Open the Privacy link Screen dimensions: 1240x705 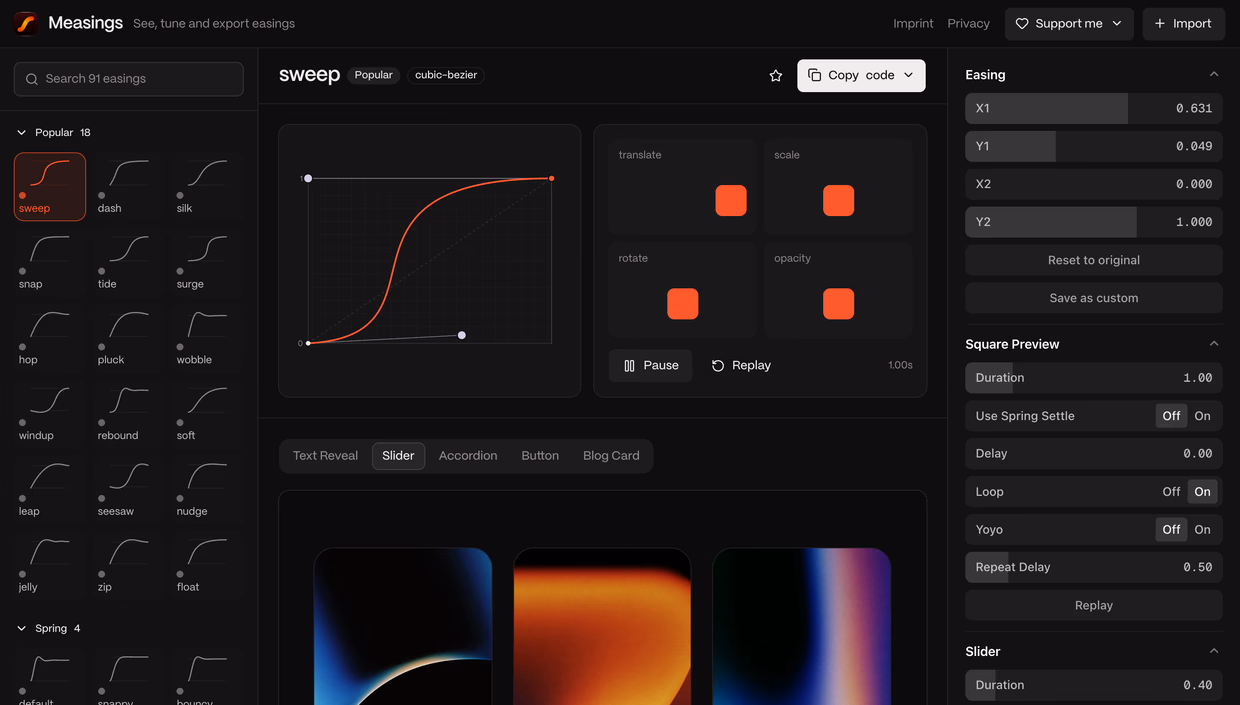point(968,23)
